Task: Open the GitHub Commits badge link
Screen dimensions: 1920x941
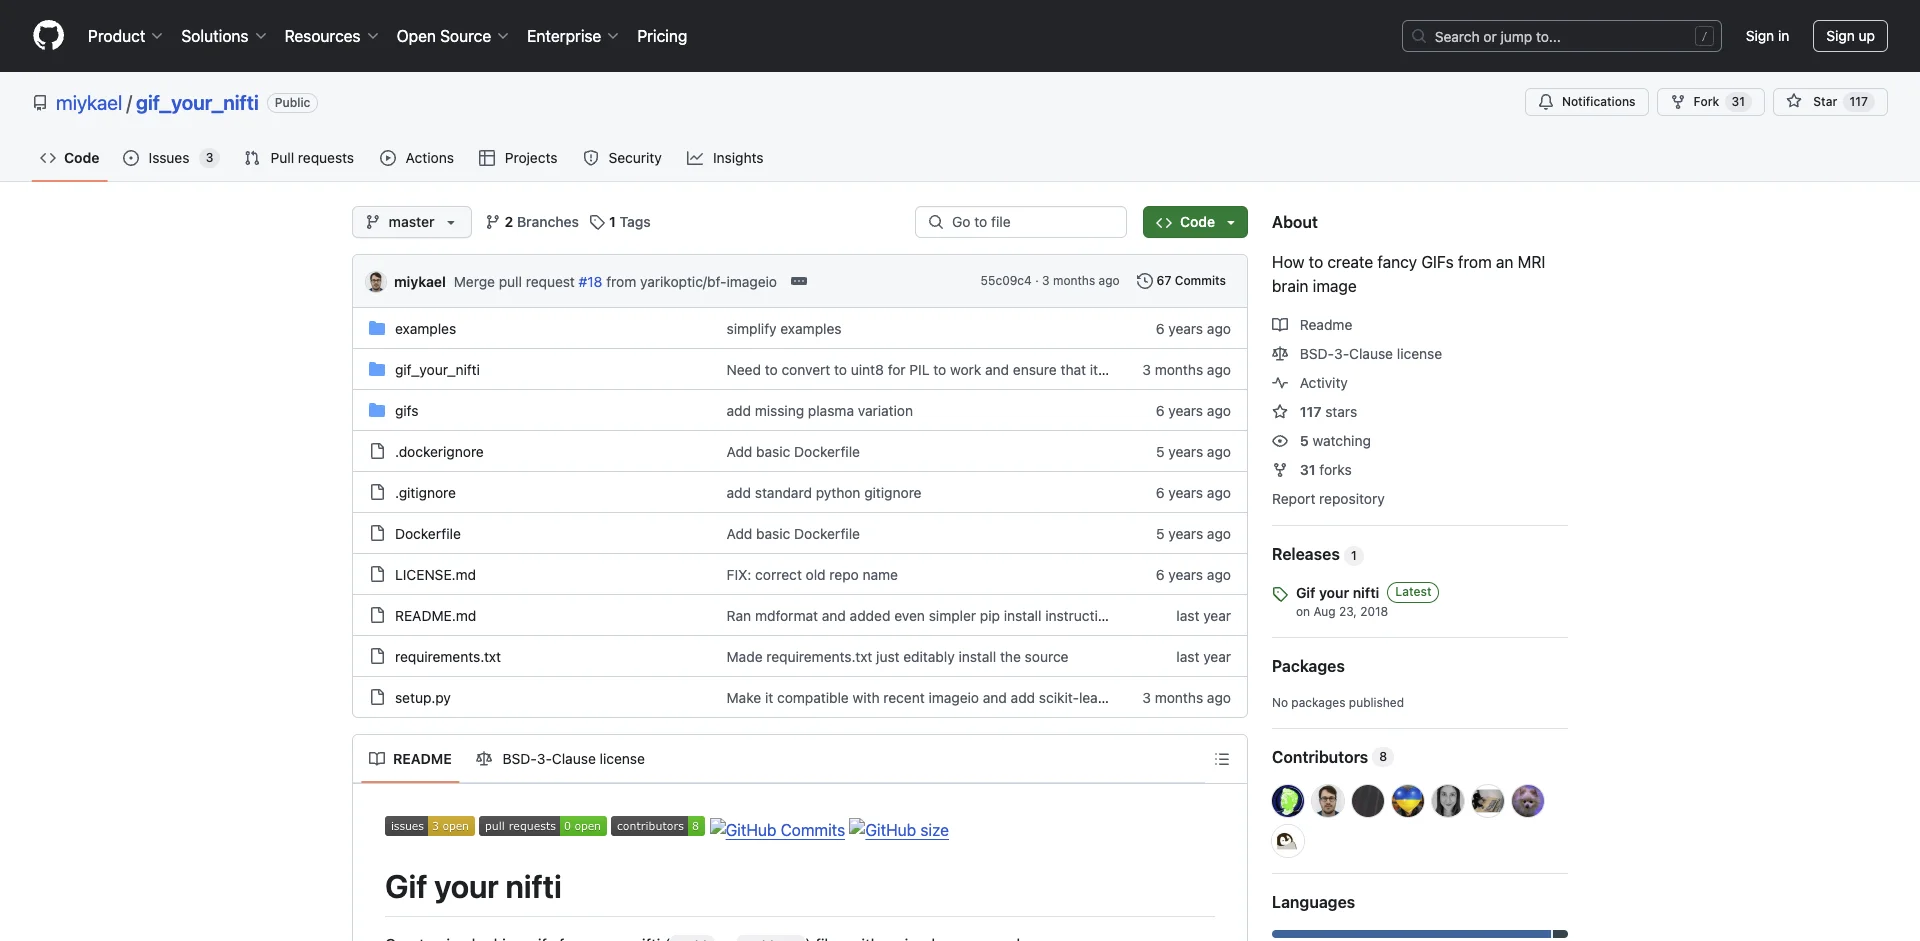Action: pyautogui.click(x=777, y=829)
